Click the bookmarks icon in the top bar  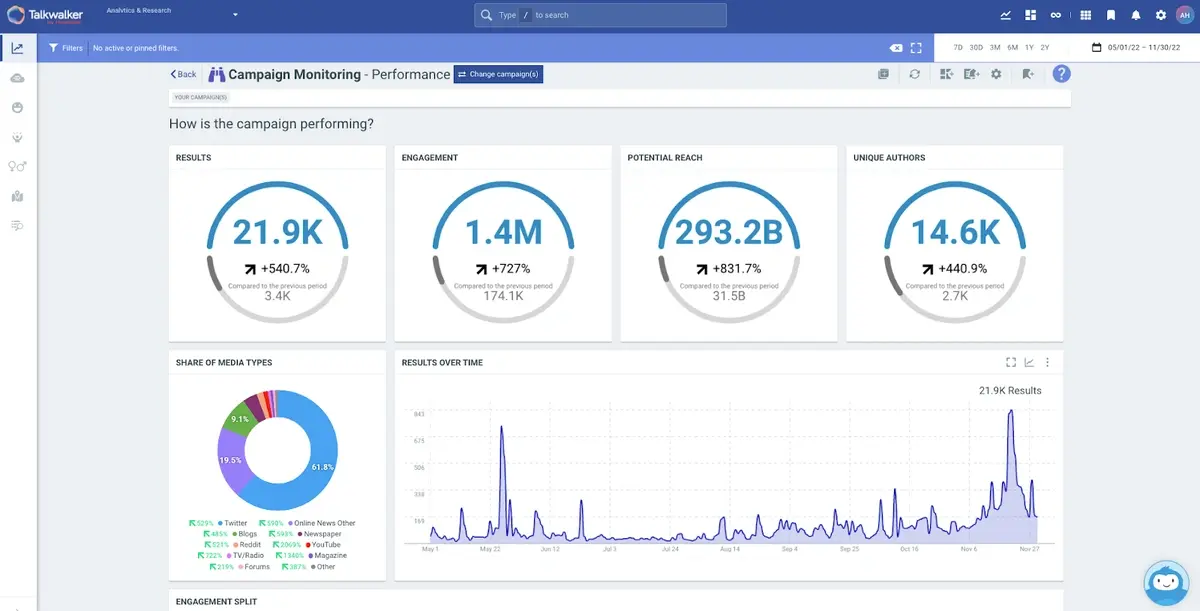point(1110,14)
